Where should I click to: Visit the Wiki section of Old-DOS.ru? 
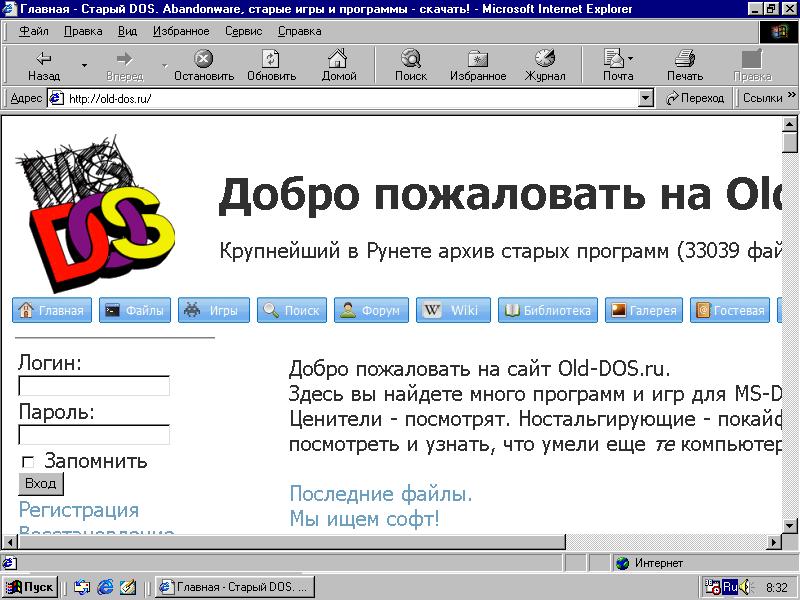tap(453, 310)
